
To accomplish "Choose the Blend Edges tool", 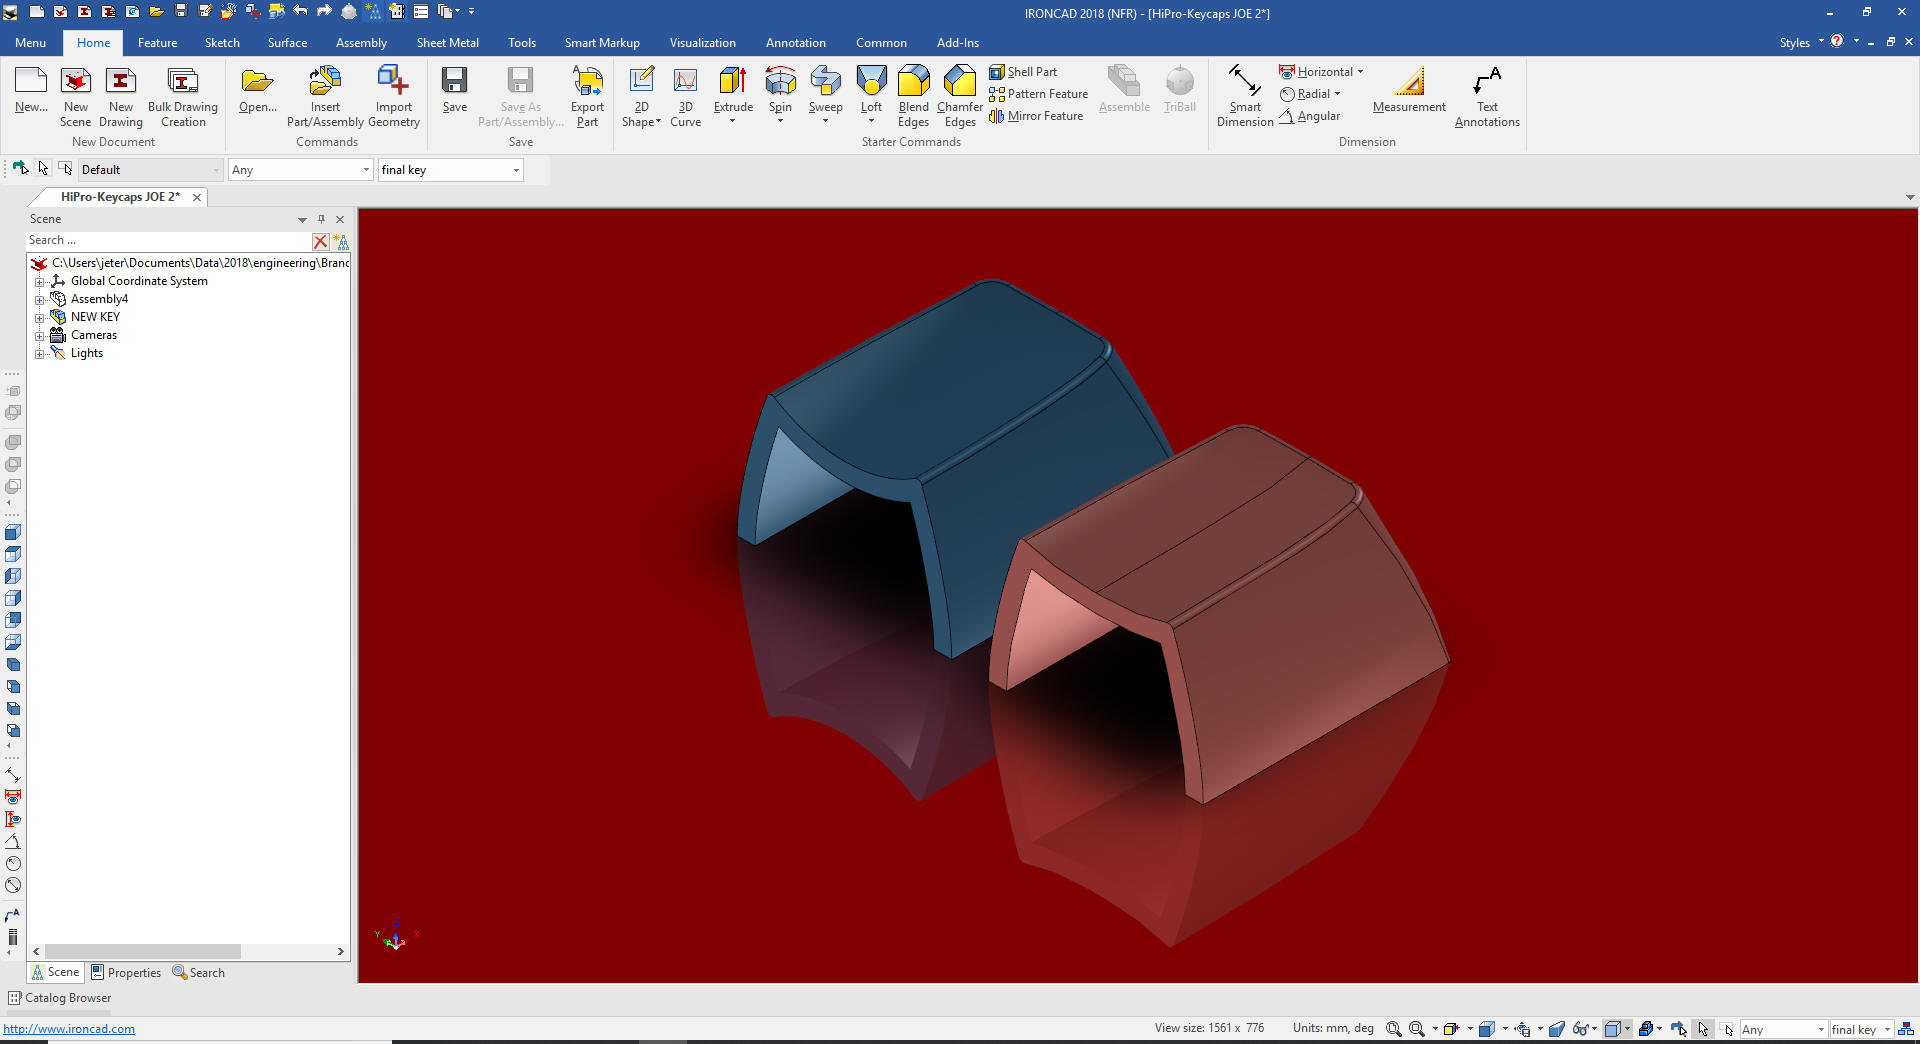I will pos(913,83).
